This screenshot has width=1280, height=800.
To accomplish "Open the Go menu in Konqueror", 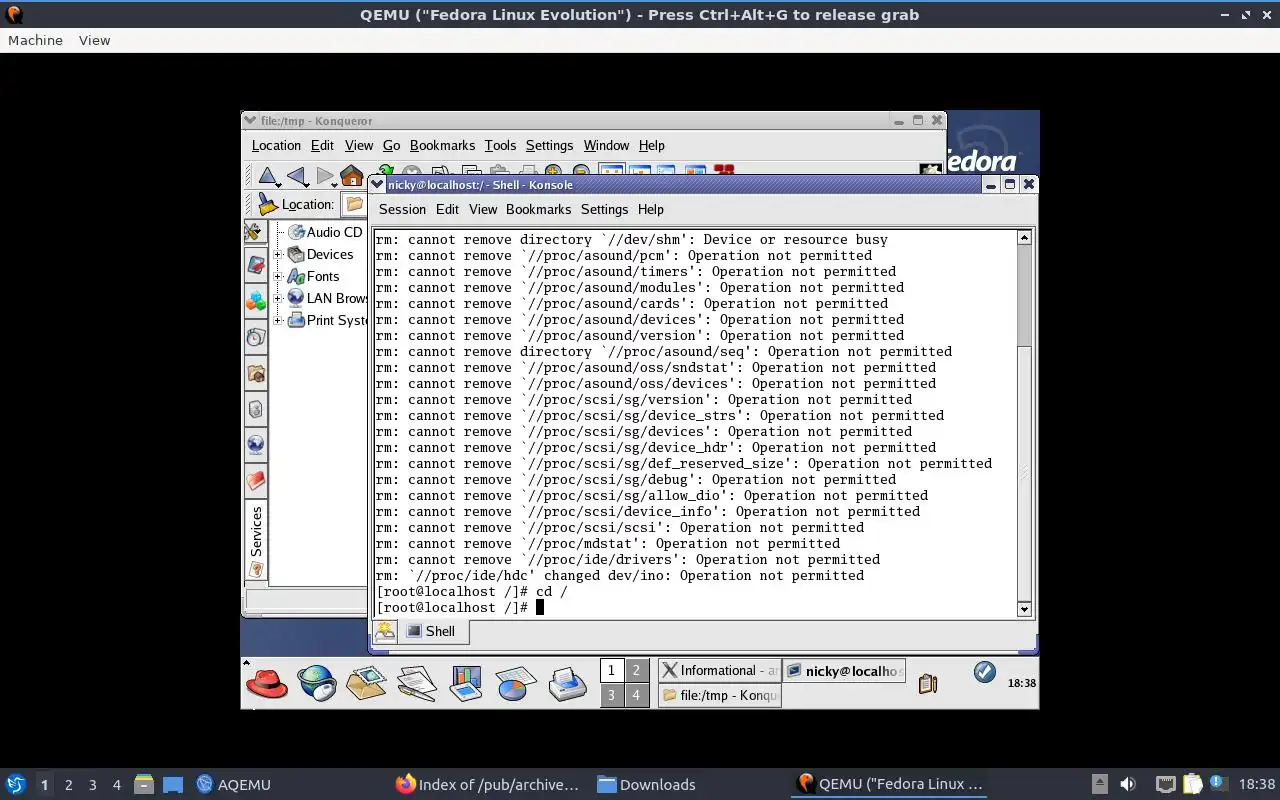I will click(x=391, y=145).
